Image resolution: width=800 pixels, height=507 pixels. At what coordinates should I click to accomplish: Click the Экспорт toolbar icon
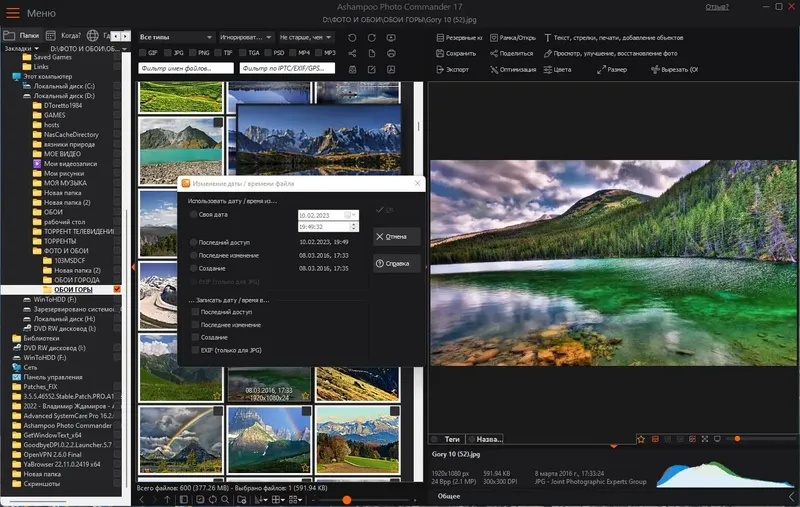point(441,70)
